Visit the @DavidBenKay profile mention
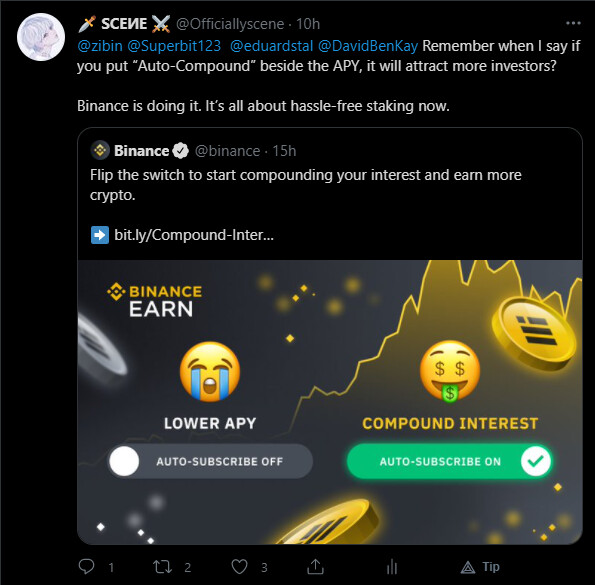Screen dimensions: 595x585 [368, 46]
